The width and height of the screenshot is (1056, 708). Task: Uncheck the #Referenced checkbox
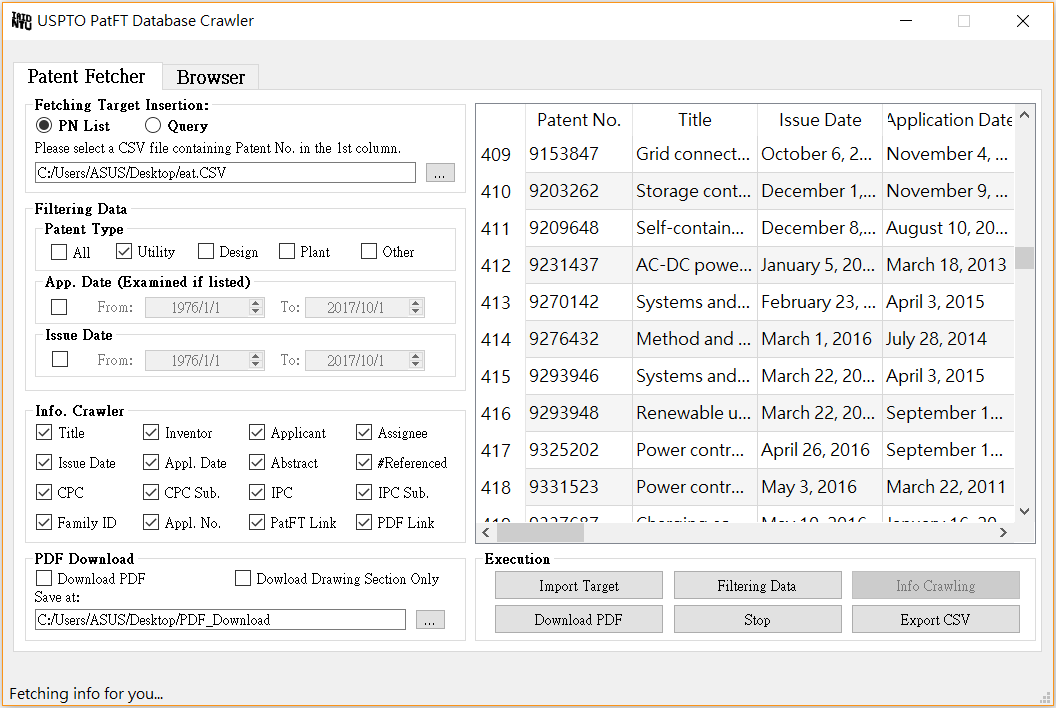coord(364,462)
